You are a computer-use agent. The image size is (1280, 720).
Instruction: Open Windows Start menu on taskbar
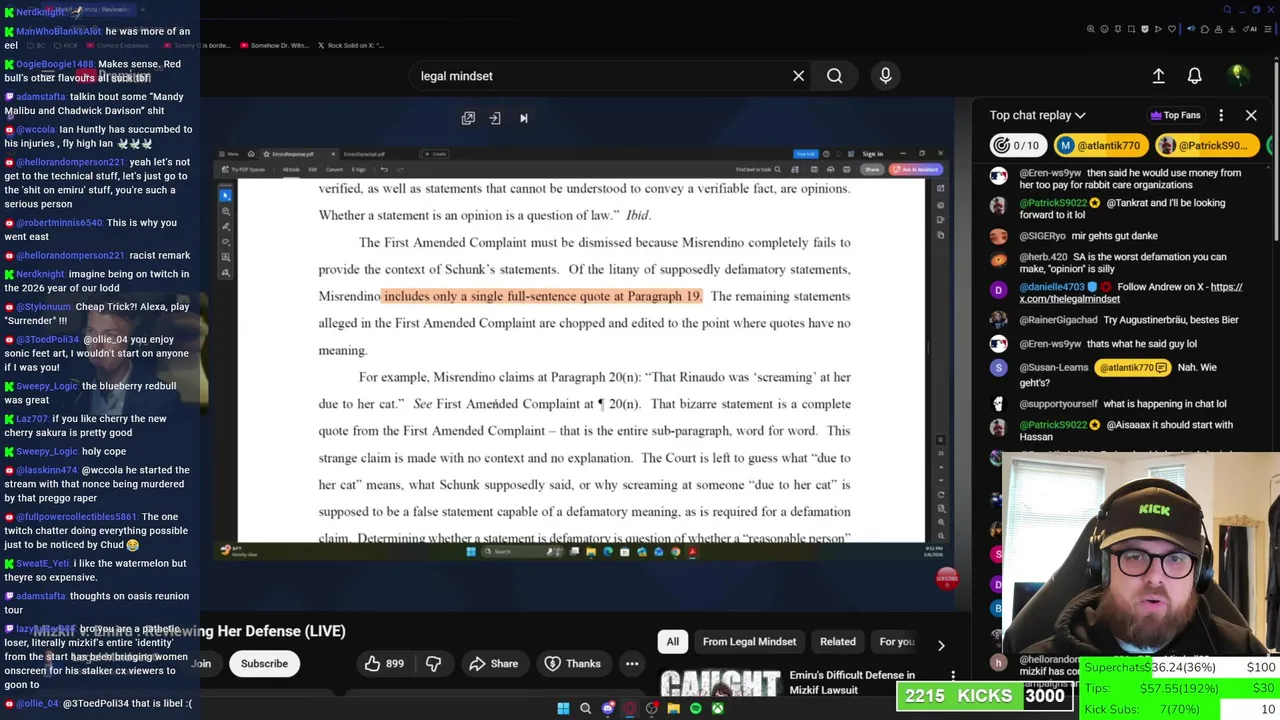(x=563, y=709)
